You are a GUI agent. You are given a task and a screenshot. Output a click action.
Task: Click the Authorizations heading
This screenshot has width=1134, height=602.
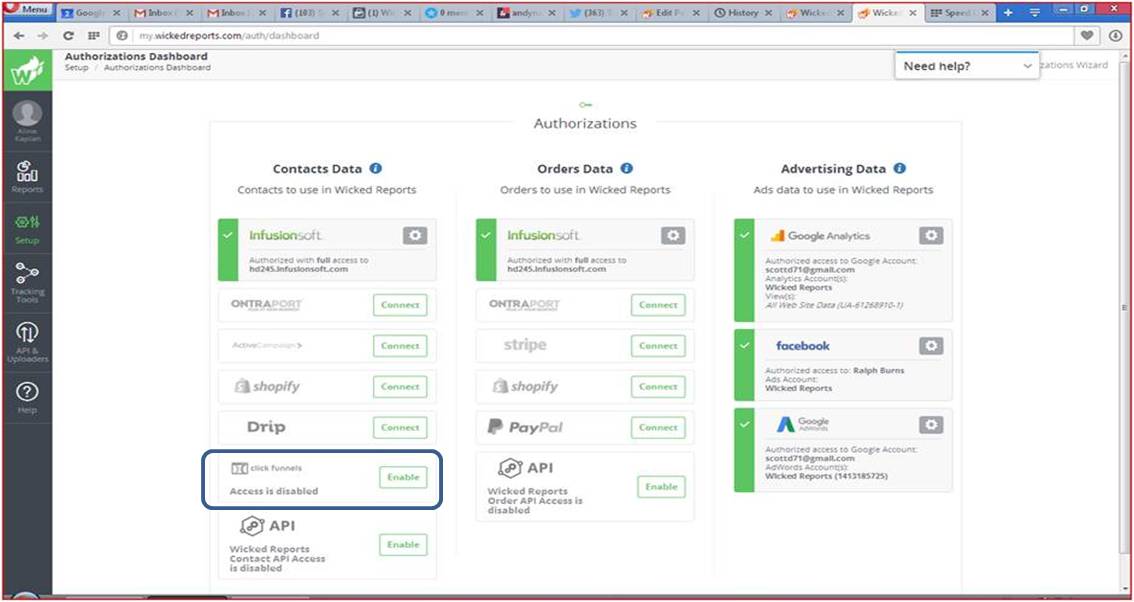tap(585, 124)
